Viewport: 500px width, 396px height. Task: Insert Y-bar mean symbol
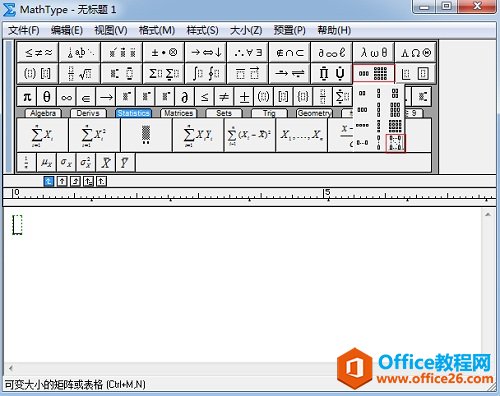(125, 163)
